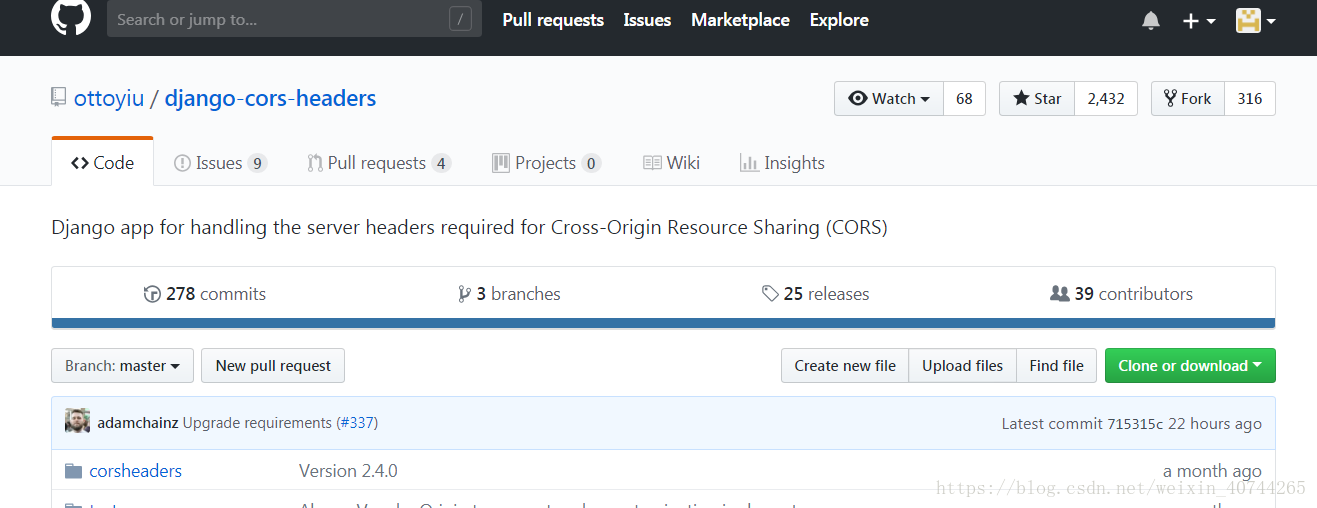Go to Issues in top navigation
Image resolution: width=1317 pixels, height=508 pixels.
[647, 20]
